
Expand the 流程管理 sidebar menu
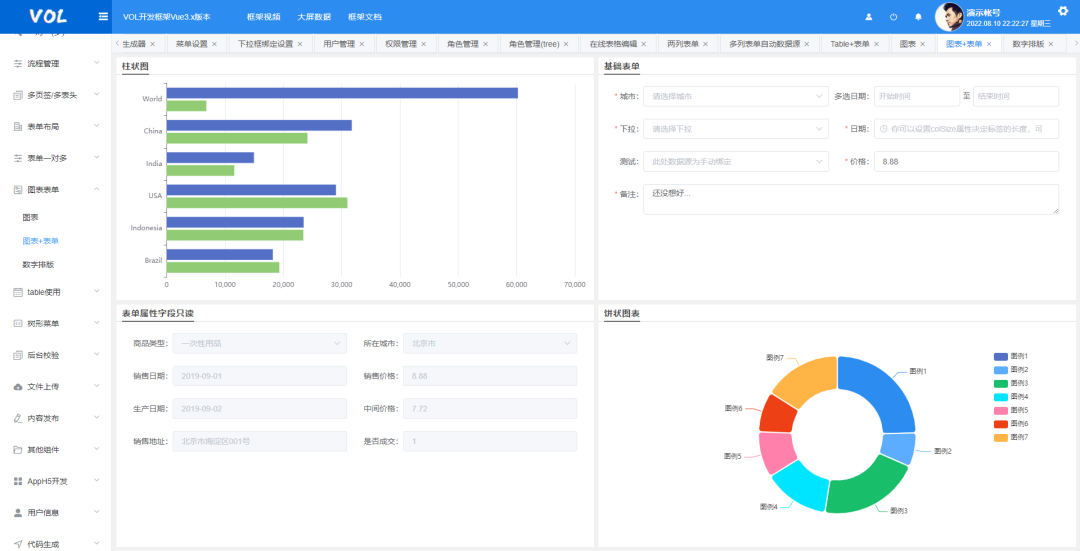pos(56,63)
